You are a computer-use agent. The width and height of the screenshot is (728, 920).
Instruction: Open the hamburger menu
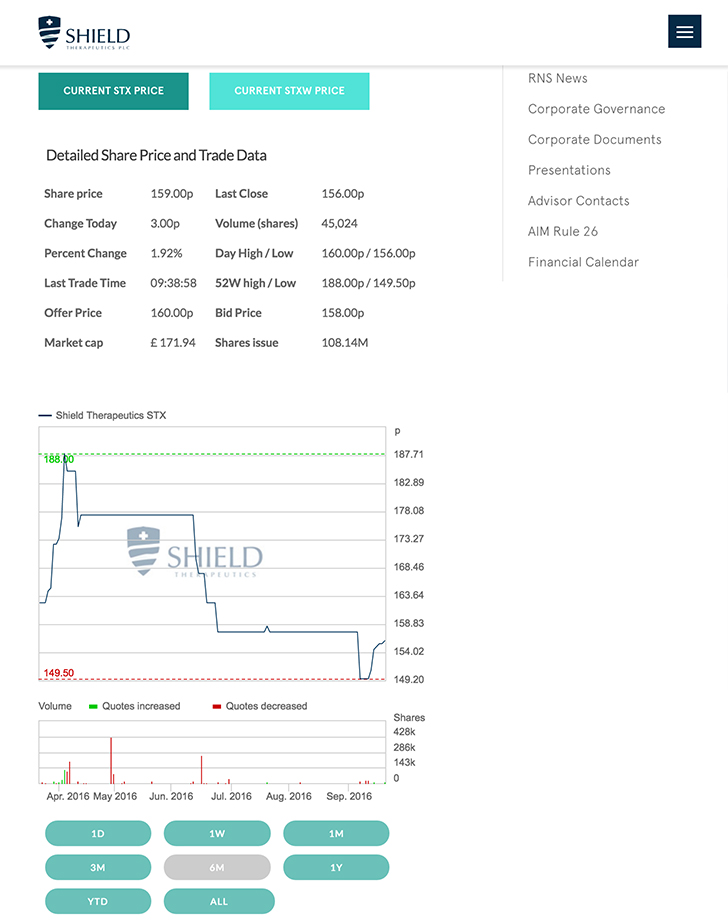pyautogui.click(x=684, y=31)
